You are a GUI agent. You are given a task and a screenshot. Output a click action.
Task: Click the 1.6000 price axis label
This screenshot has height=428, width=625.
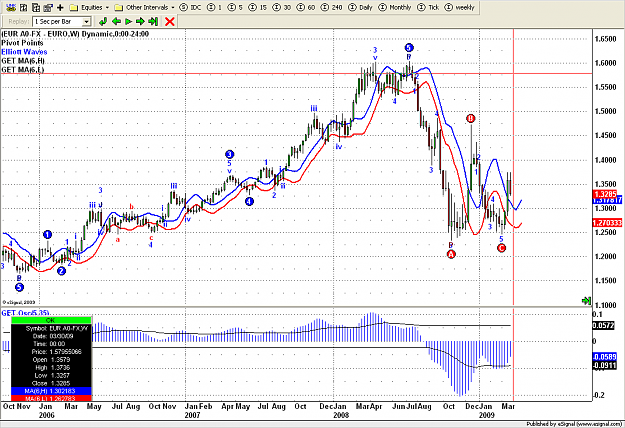coord(605,63)
